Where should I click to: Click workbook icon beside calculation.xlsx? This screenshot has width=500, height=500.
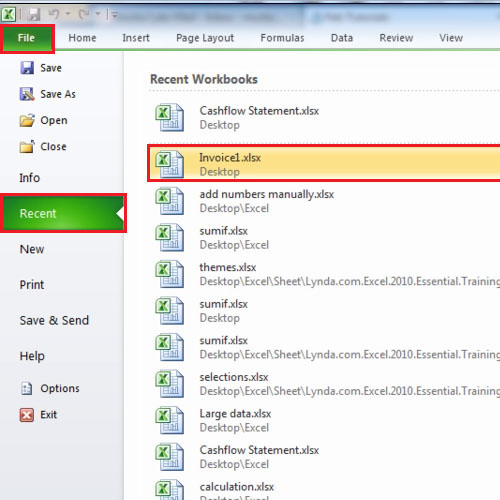(x=169, y=490)
